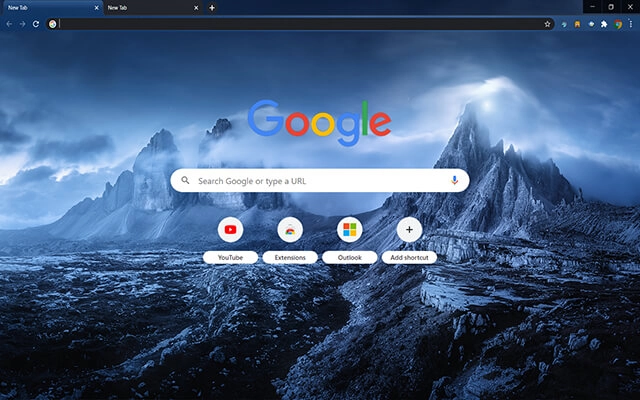Open the puzzle-piece Extensions menu
Image resolution: width=640 pixels, height=400 pixels.
tap(604, 24)
